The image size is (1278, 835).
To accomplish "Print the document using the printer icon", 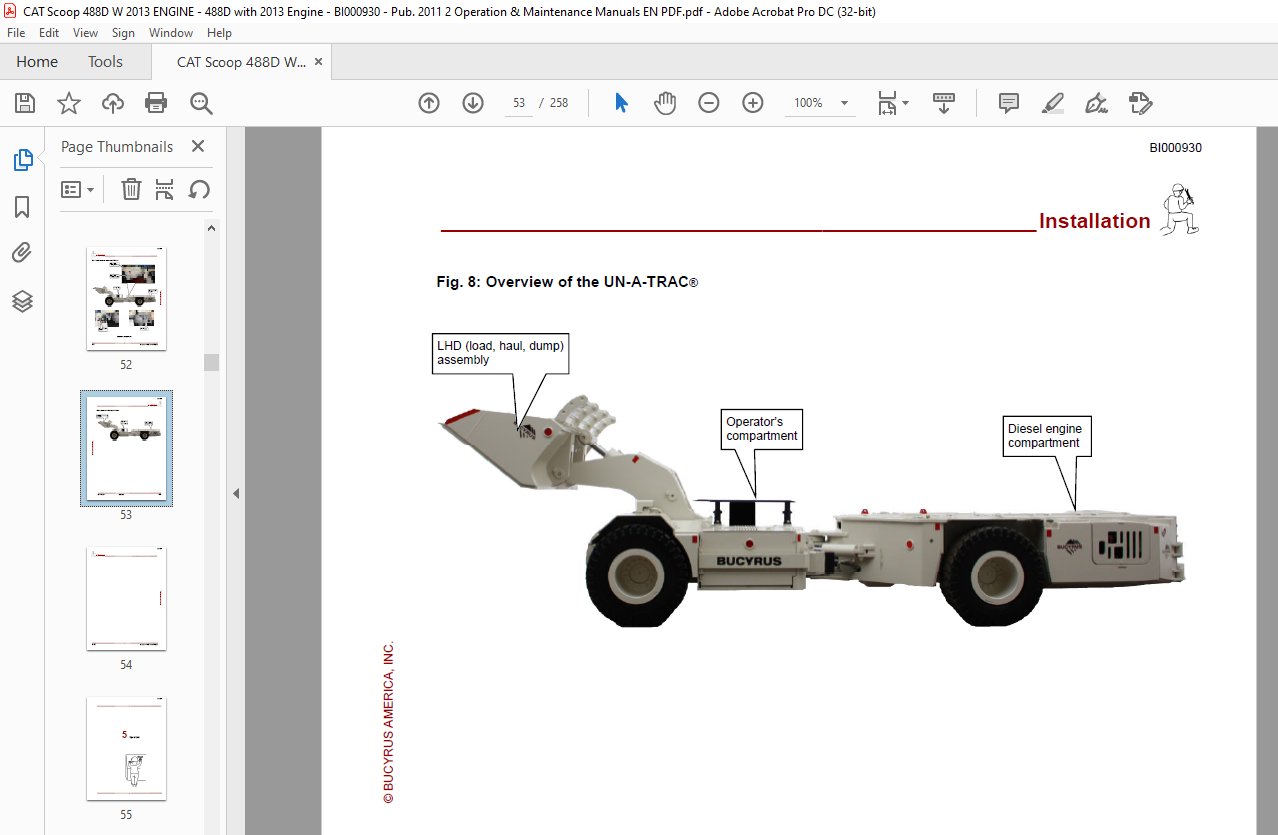I will [156, 103].
